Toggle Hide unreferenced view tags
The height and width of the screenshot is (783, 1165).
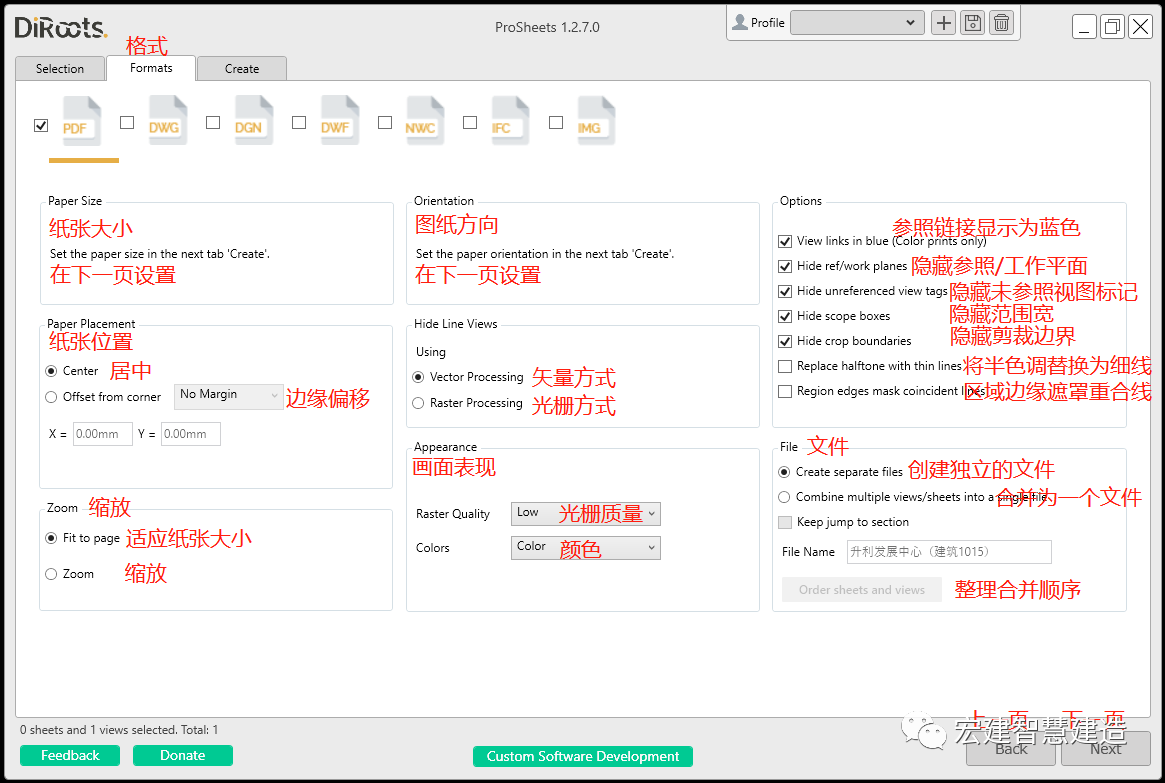coord(785,291)
